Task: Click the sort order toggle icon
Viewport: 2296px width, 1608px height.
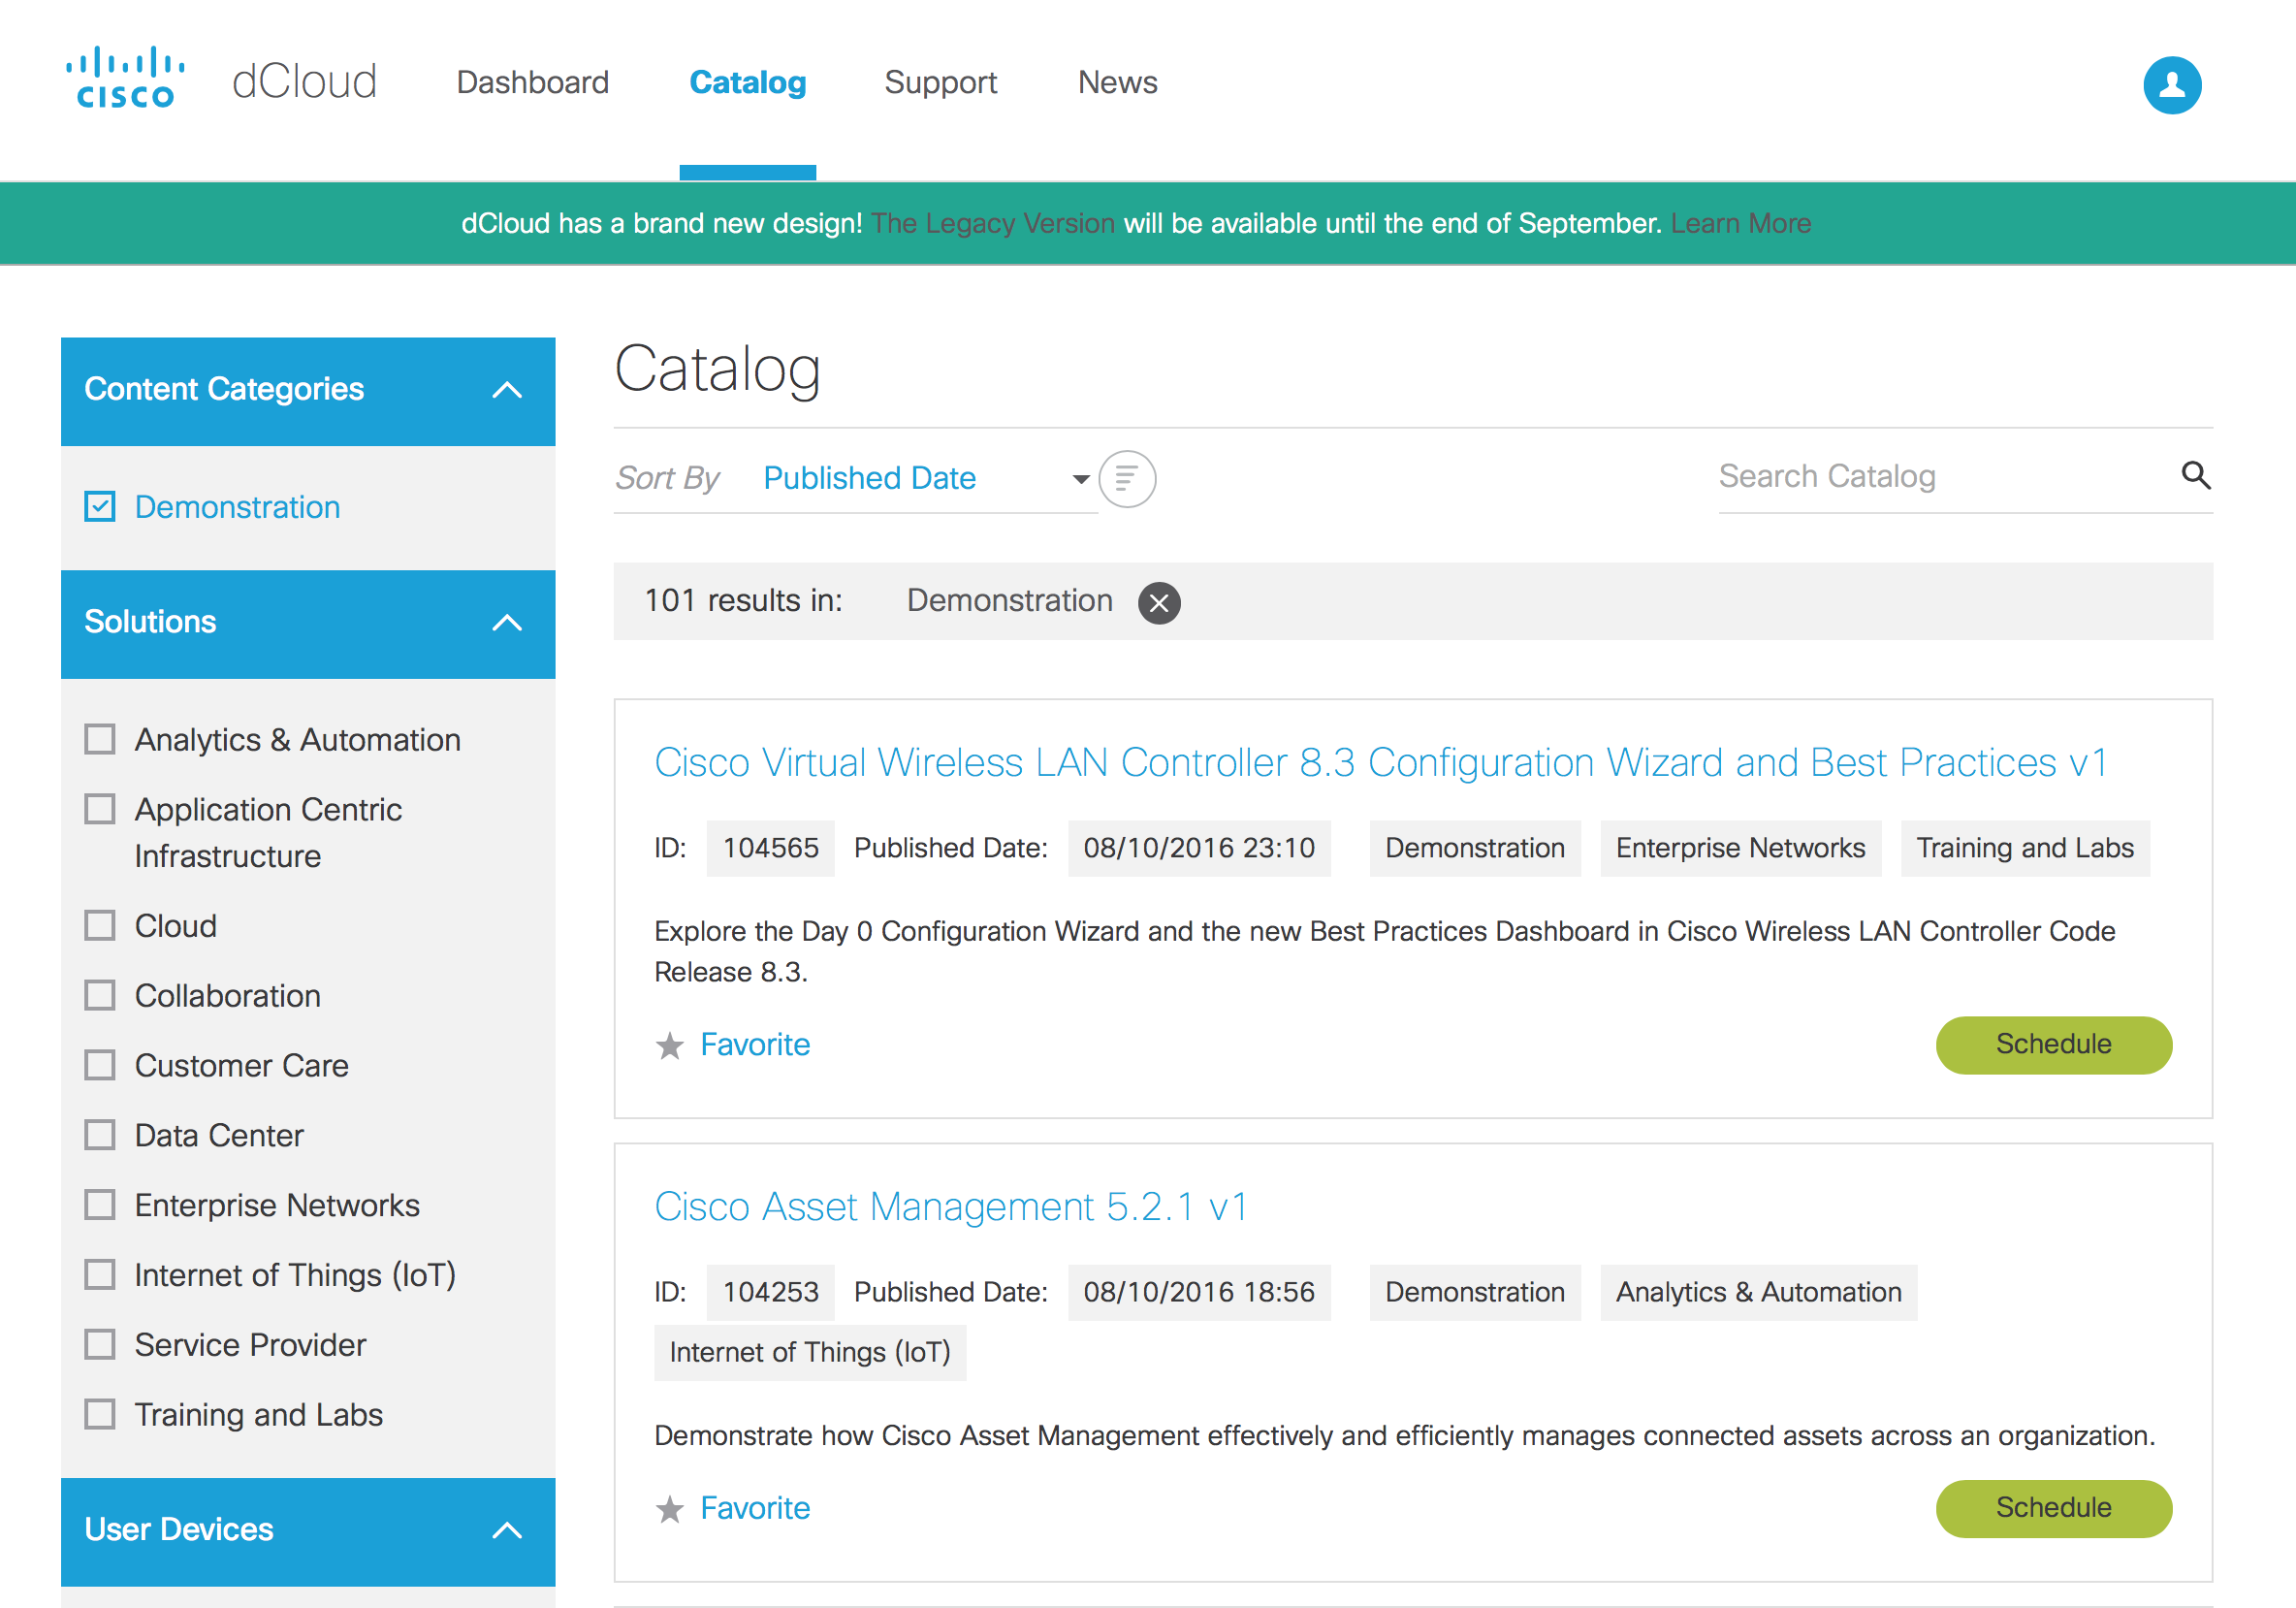Action: (1126, 479)
